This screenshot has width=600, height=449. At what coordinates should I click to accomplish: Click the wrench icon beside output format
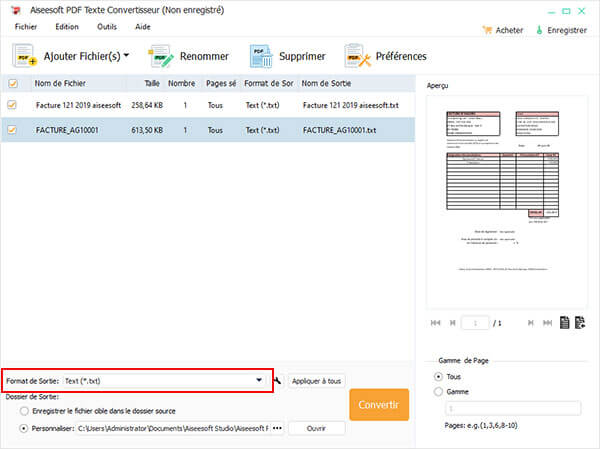[278, 381]
